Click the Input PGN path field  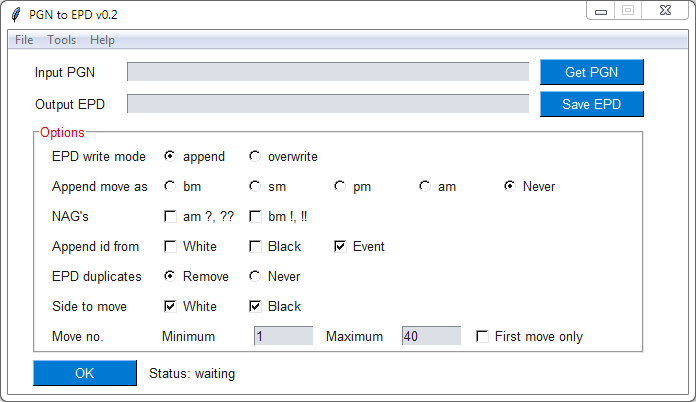click(x=327, y=72)
